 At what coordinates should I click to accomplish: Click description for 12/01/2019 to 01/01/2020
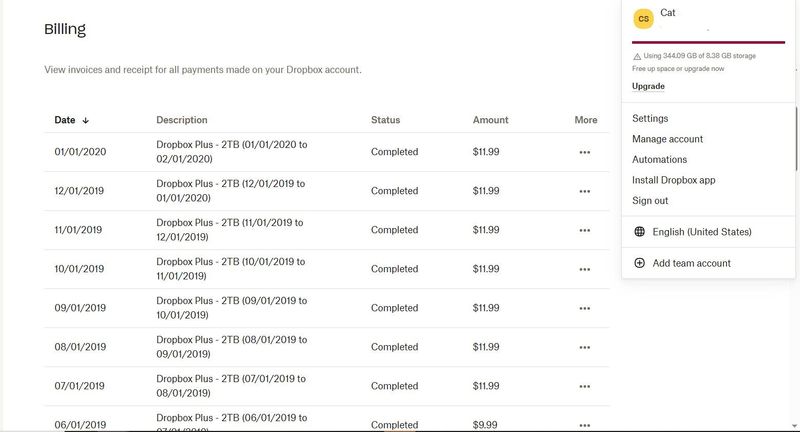[x=231, y=191]
